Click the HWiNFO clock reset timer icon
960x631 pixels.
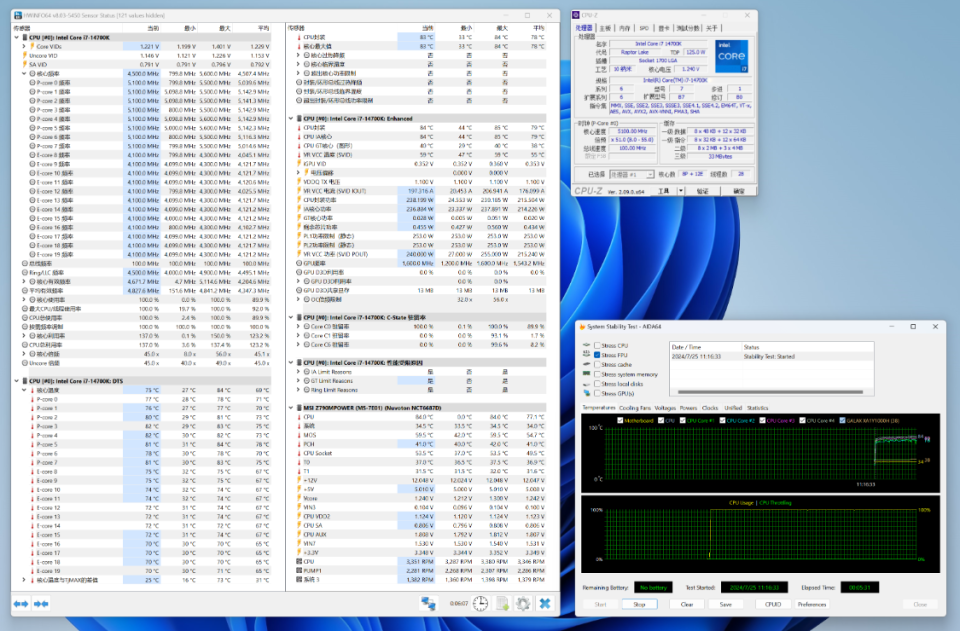point(481,603)
